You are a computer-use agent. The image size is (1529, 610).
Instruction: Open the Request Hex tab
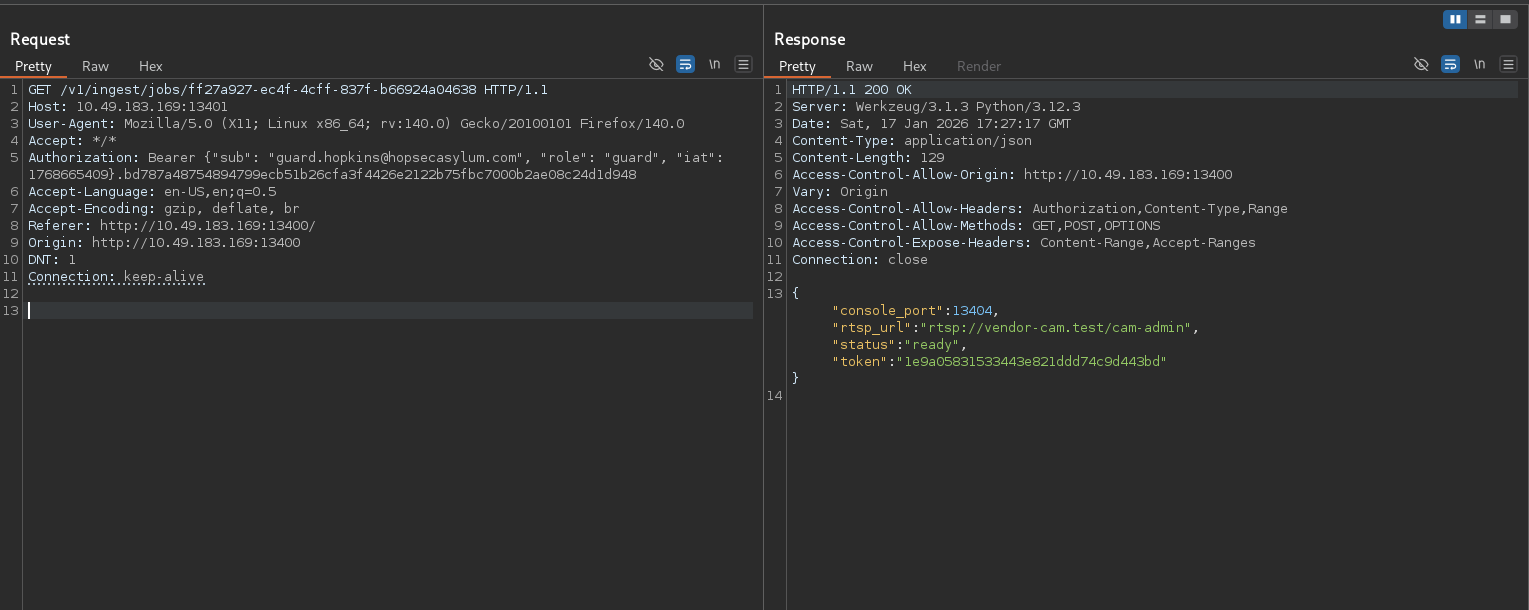coord(151,66)
